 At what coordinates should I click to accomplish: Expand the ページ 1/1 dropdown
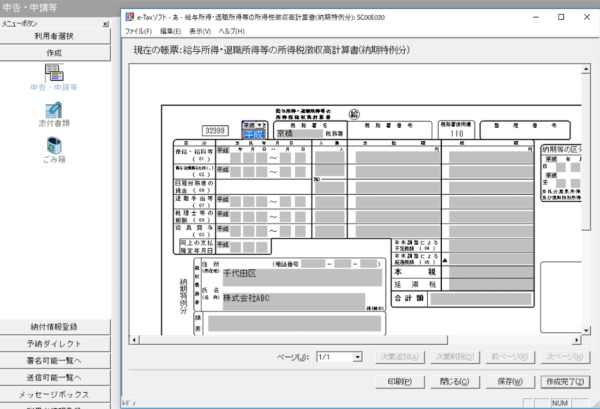[357, 357]
